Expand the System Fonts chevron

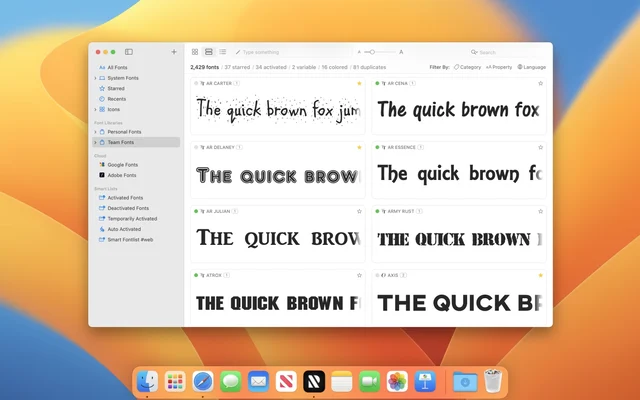[x=96, y=78]
